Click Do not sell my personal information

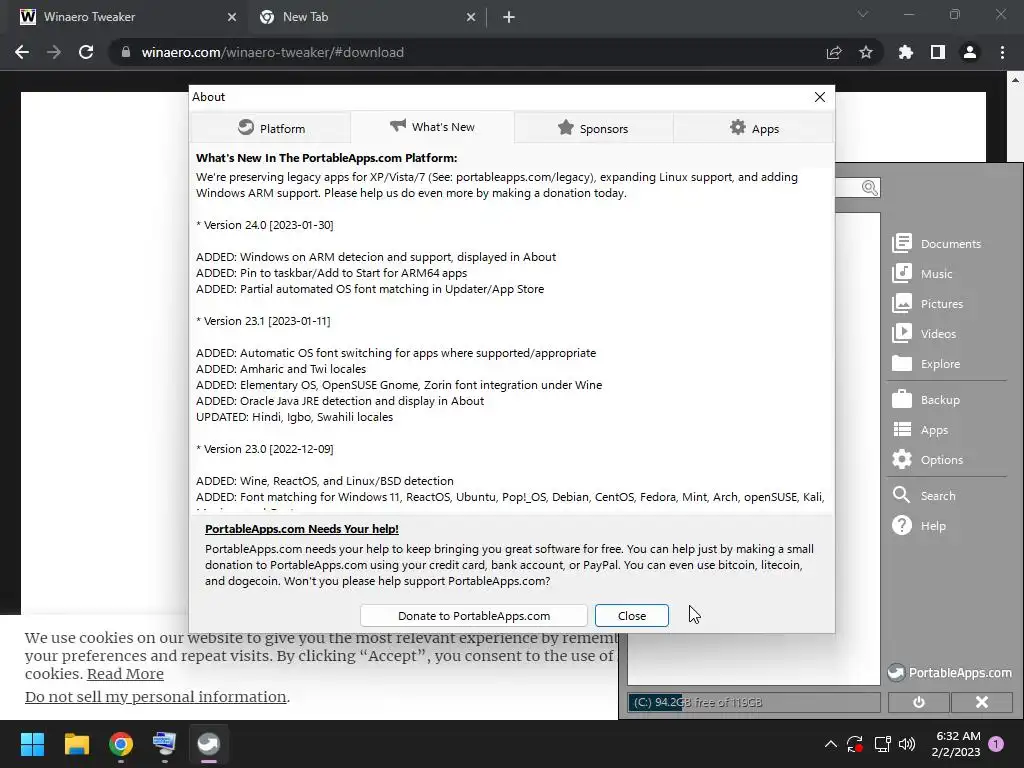click(x=155, y=697)
